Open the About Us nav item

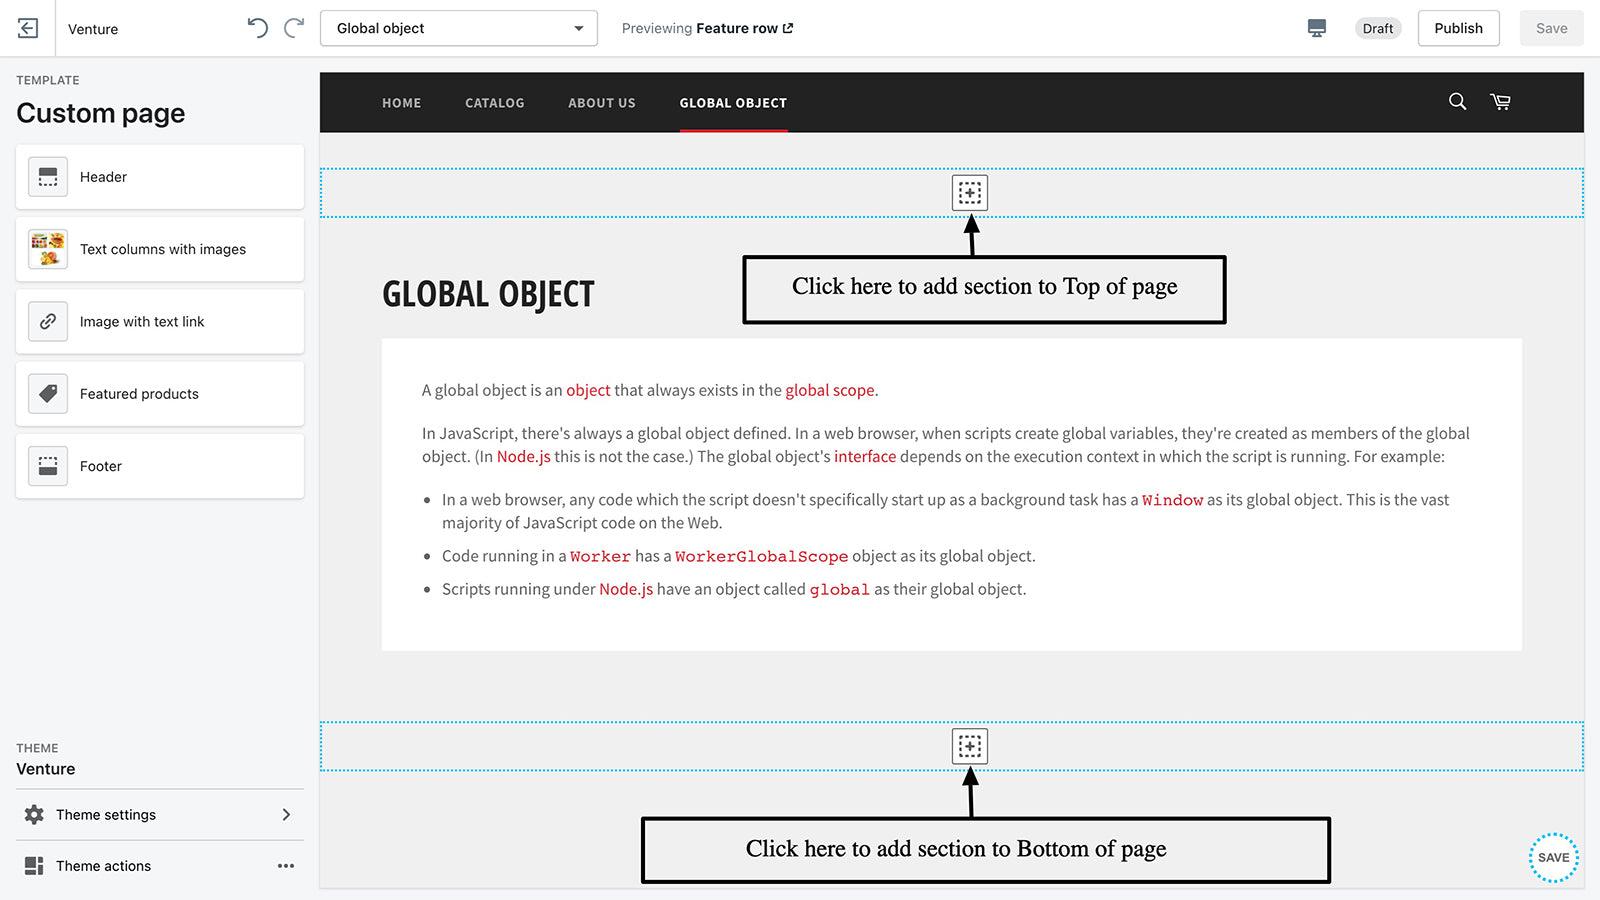(601, 103)
